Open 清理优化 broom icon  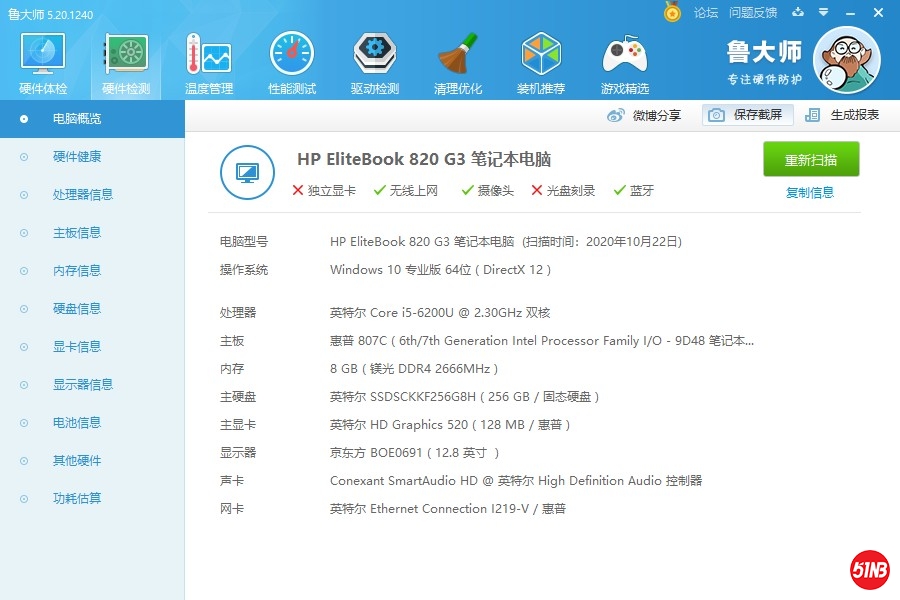(458, 54)
